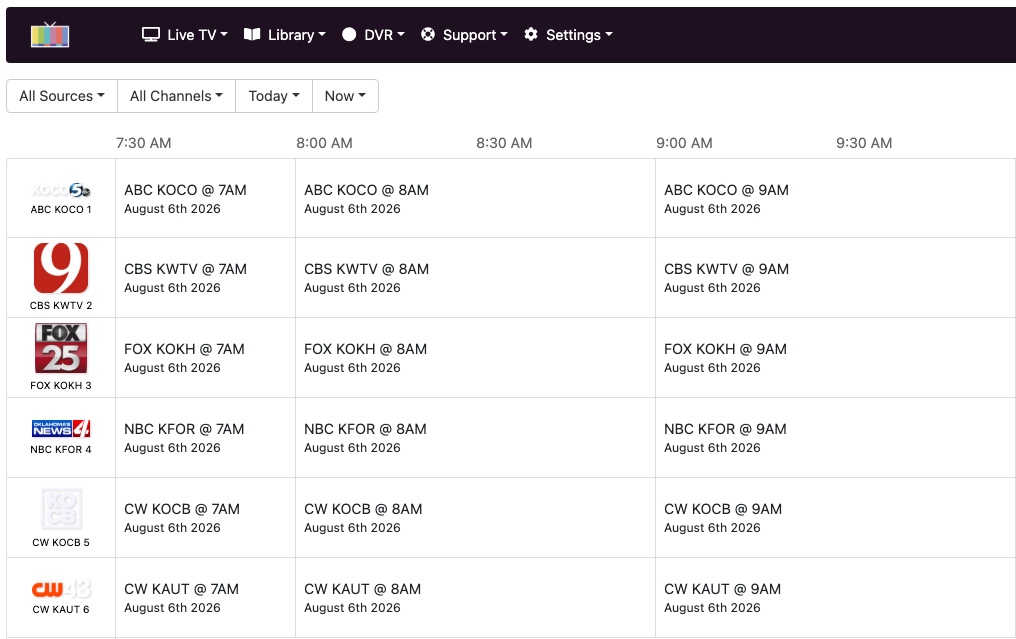Image resolution: width=1016 pixels, height=639 pixels.
Task: Click the CW KOCB @ 7AM listing
Action: coord(205,518)
